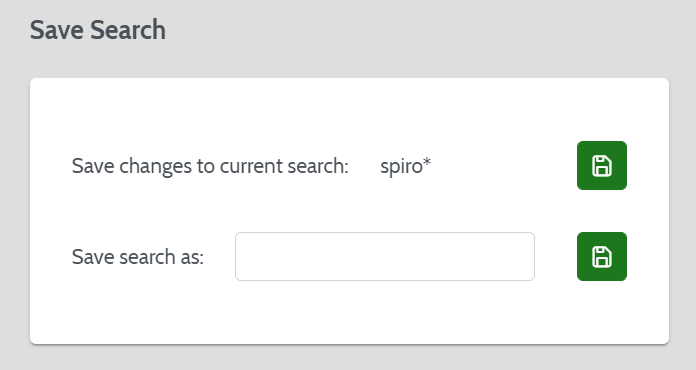Viewport: 696px width, 370px height.
Task: Click the word 'Search' in the page title
Action: click(128, 30)
